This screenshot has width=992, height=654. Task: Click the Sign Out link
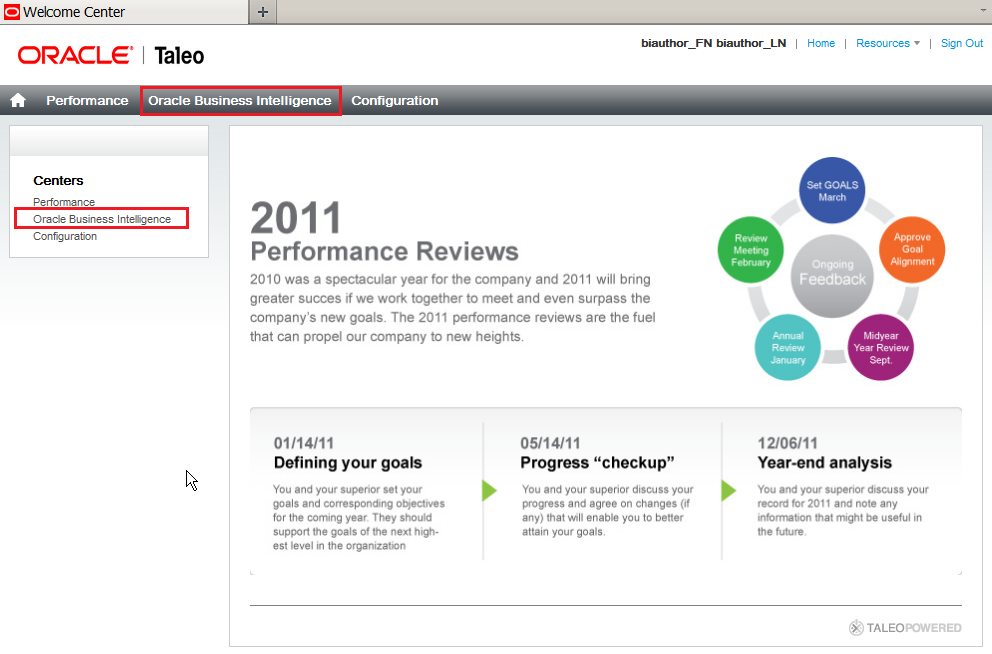pos(961,43)
